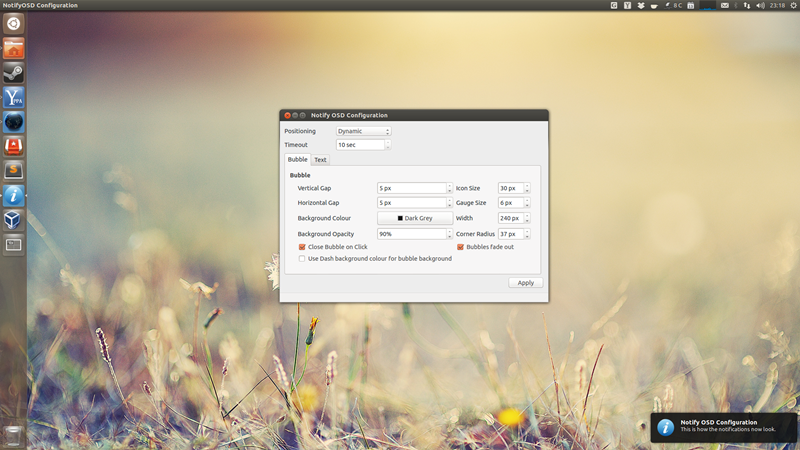Launch Y PPA Manager from the dock

[x=13, y=98]
